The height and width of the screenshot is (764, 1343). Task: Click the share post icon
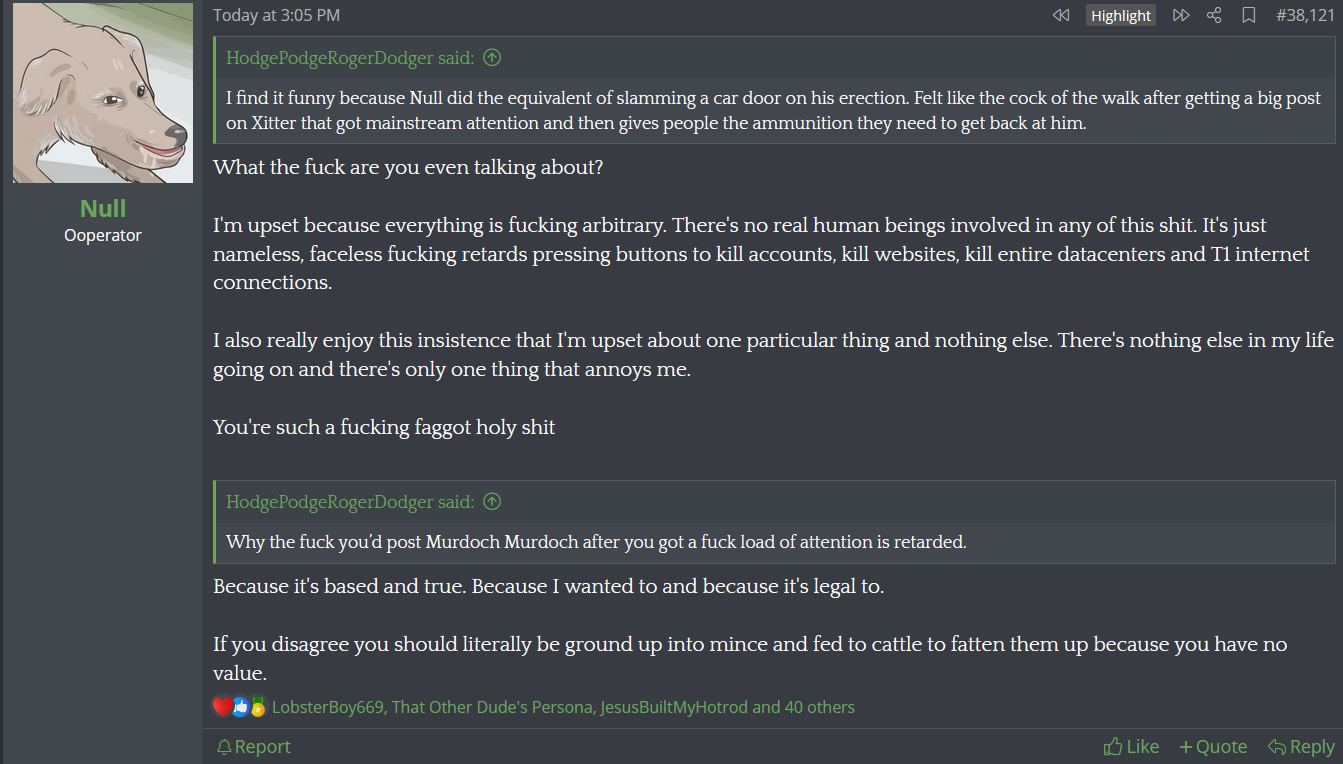[1214, 15]
